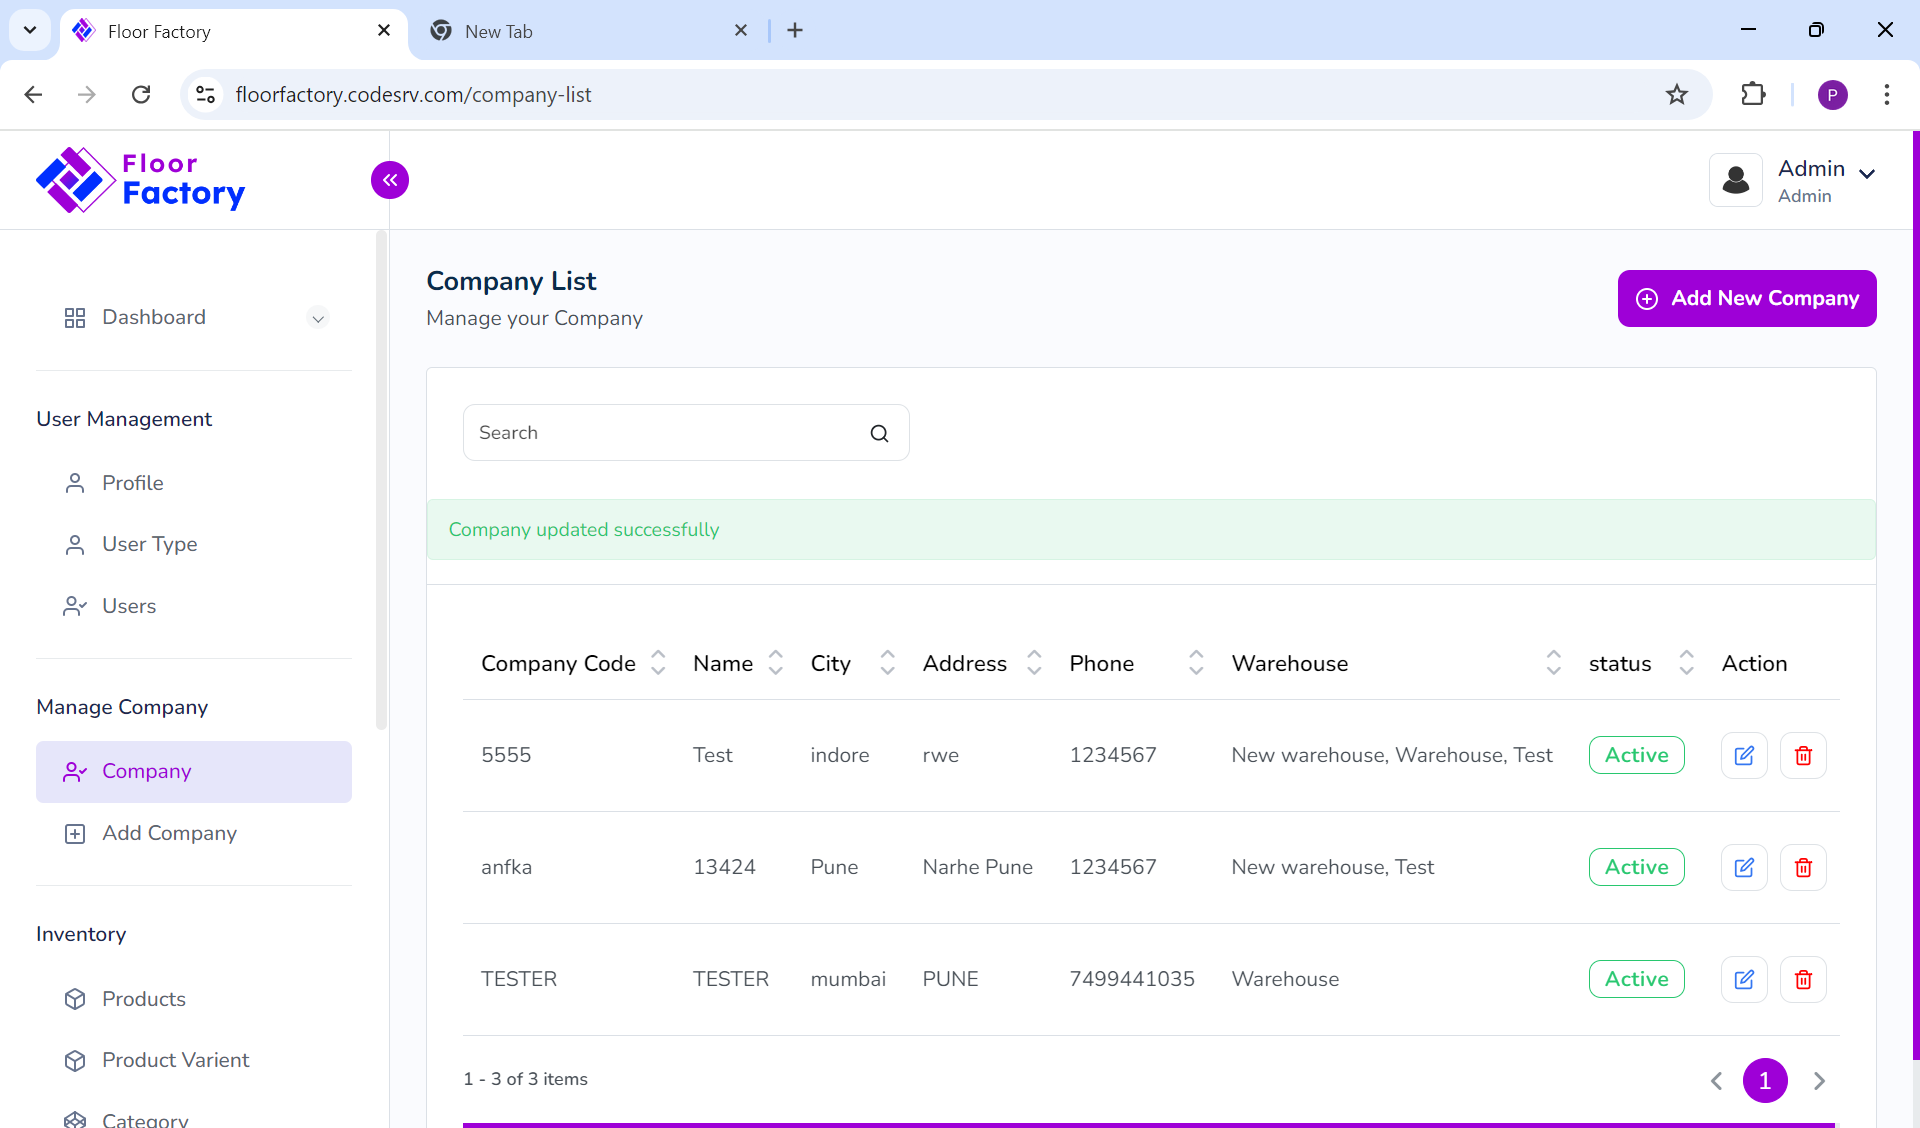The width and height of the screenshot is (1920, 1128).
Task: Delete the anfka company row
Action: click(x=1803, y=867)
